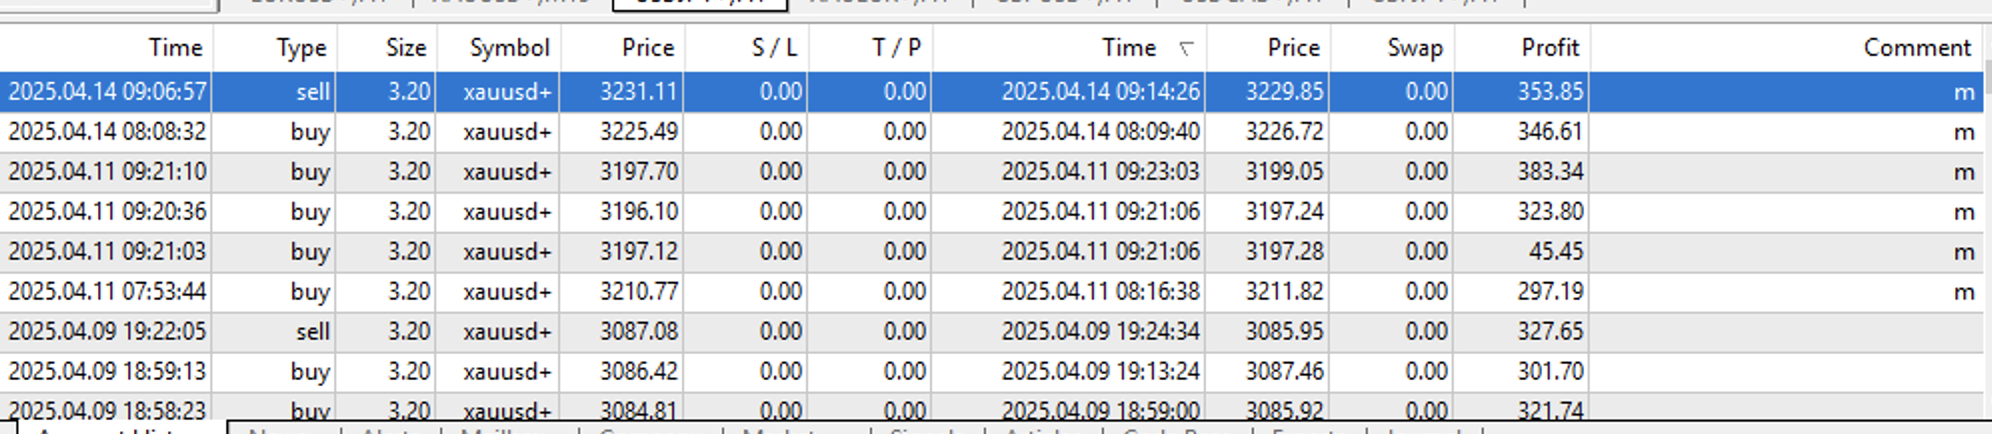Viewport: 1992px width, 434px height.
Task: Sort by the Size column header
Action: click(405, 48)
